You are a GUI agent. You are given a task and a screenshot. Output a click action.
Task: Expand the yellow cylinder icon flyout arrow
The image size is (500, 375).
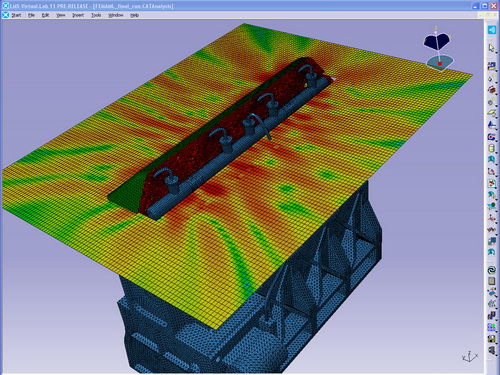[496, 152]
